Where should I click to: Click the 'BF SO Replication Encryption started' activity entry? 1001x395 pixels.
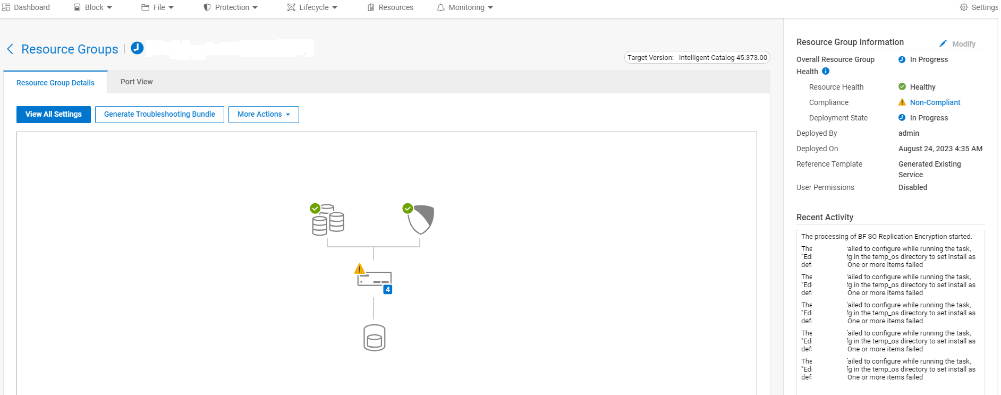pyautogui.click(x=887, y=236)
